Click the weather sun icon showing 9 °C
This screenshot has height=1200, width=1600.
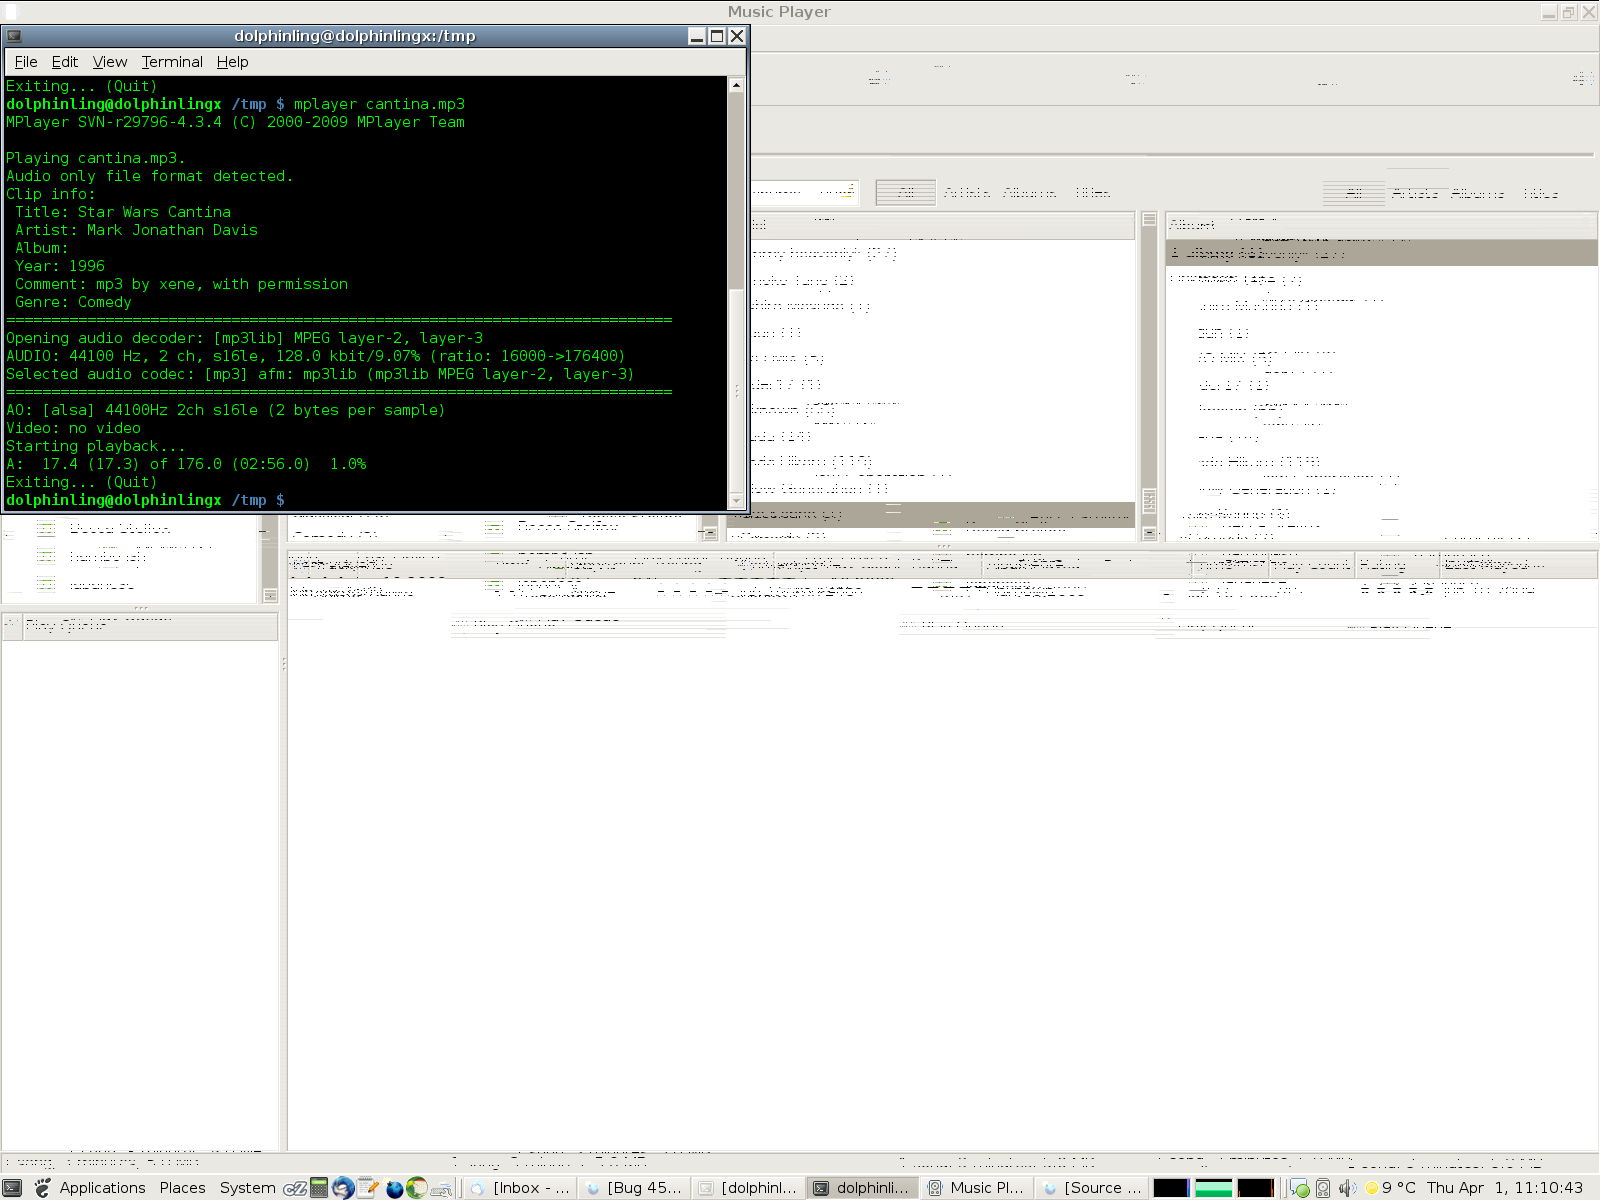point(1372,1188)
